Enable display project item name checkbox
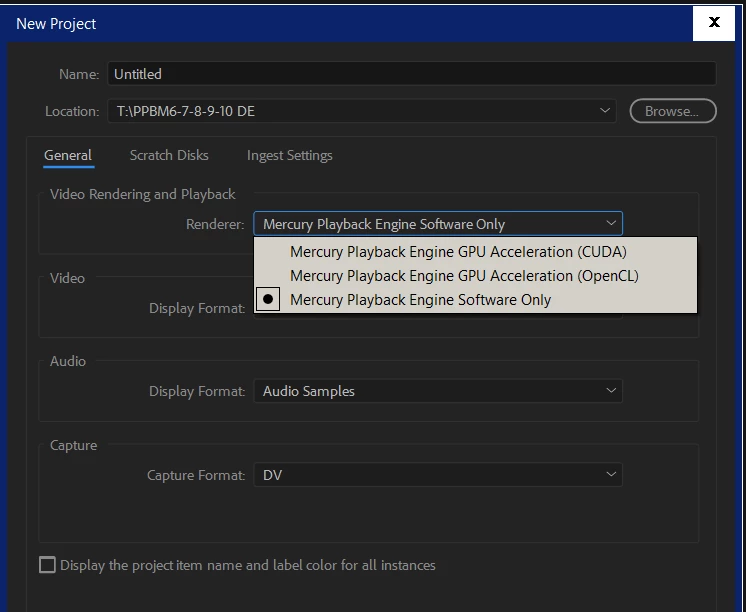 click(47, 565)
